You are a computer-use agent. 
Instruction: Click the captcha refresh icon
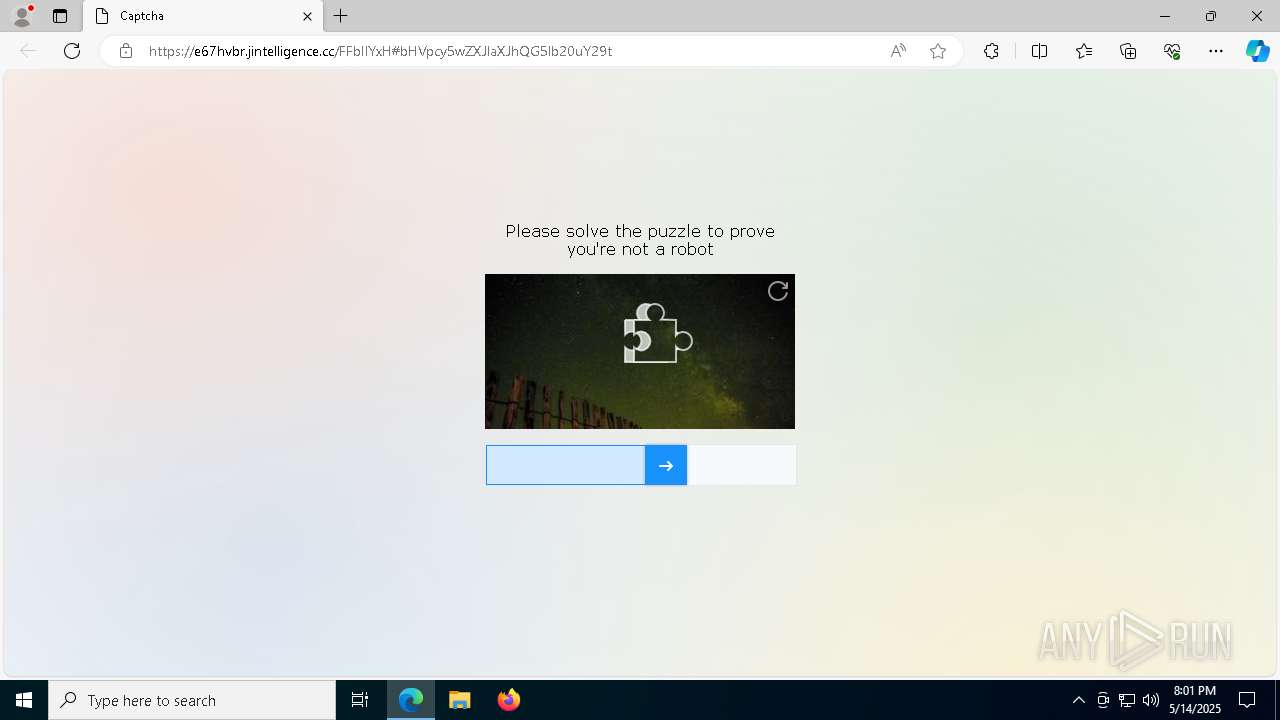point(778,291)
